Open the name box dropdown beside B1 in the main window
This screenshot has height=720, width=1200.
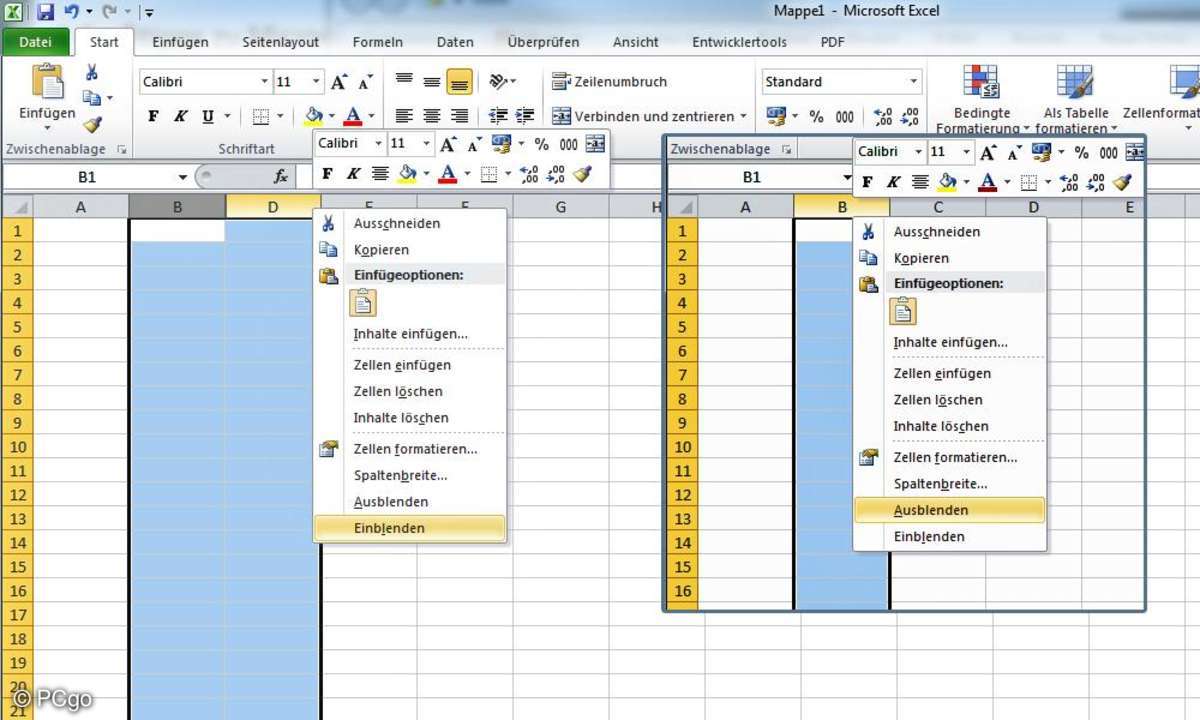183,177
